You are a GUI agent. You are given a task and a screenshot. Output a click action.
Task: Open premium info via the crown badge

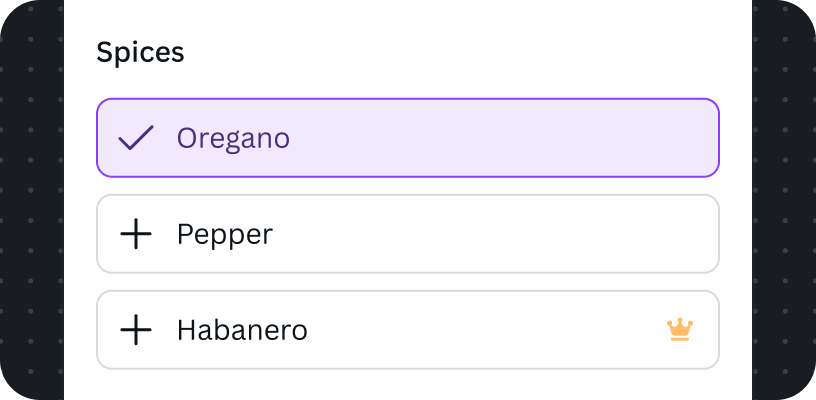tap(680, 330)
